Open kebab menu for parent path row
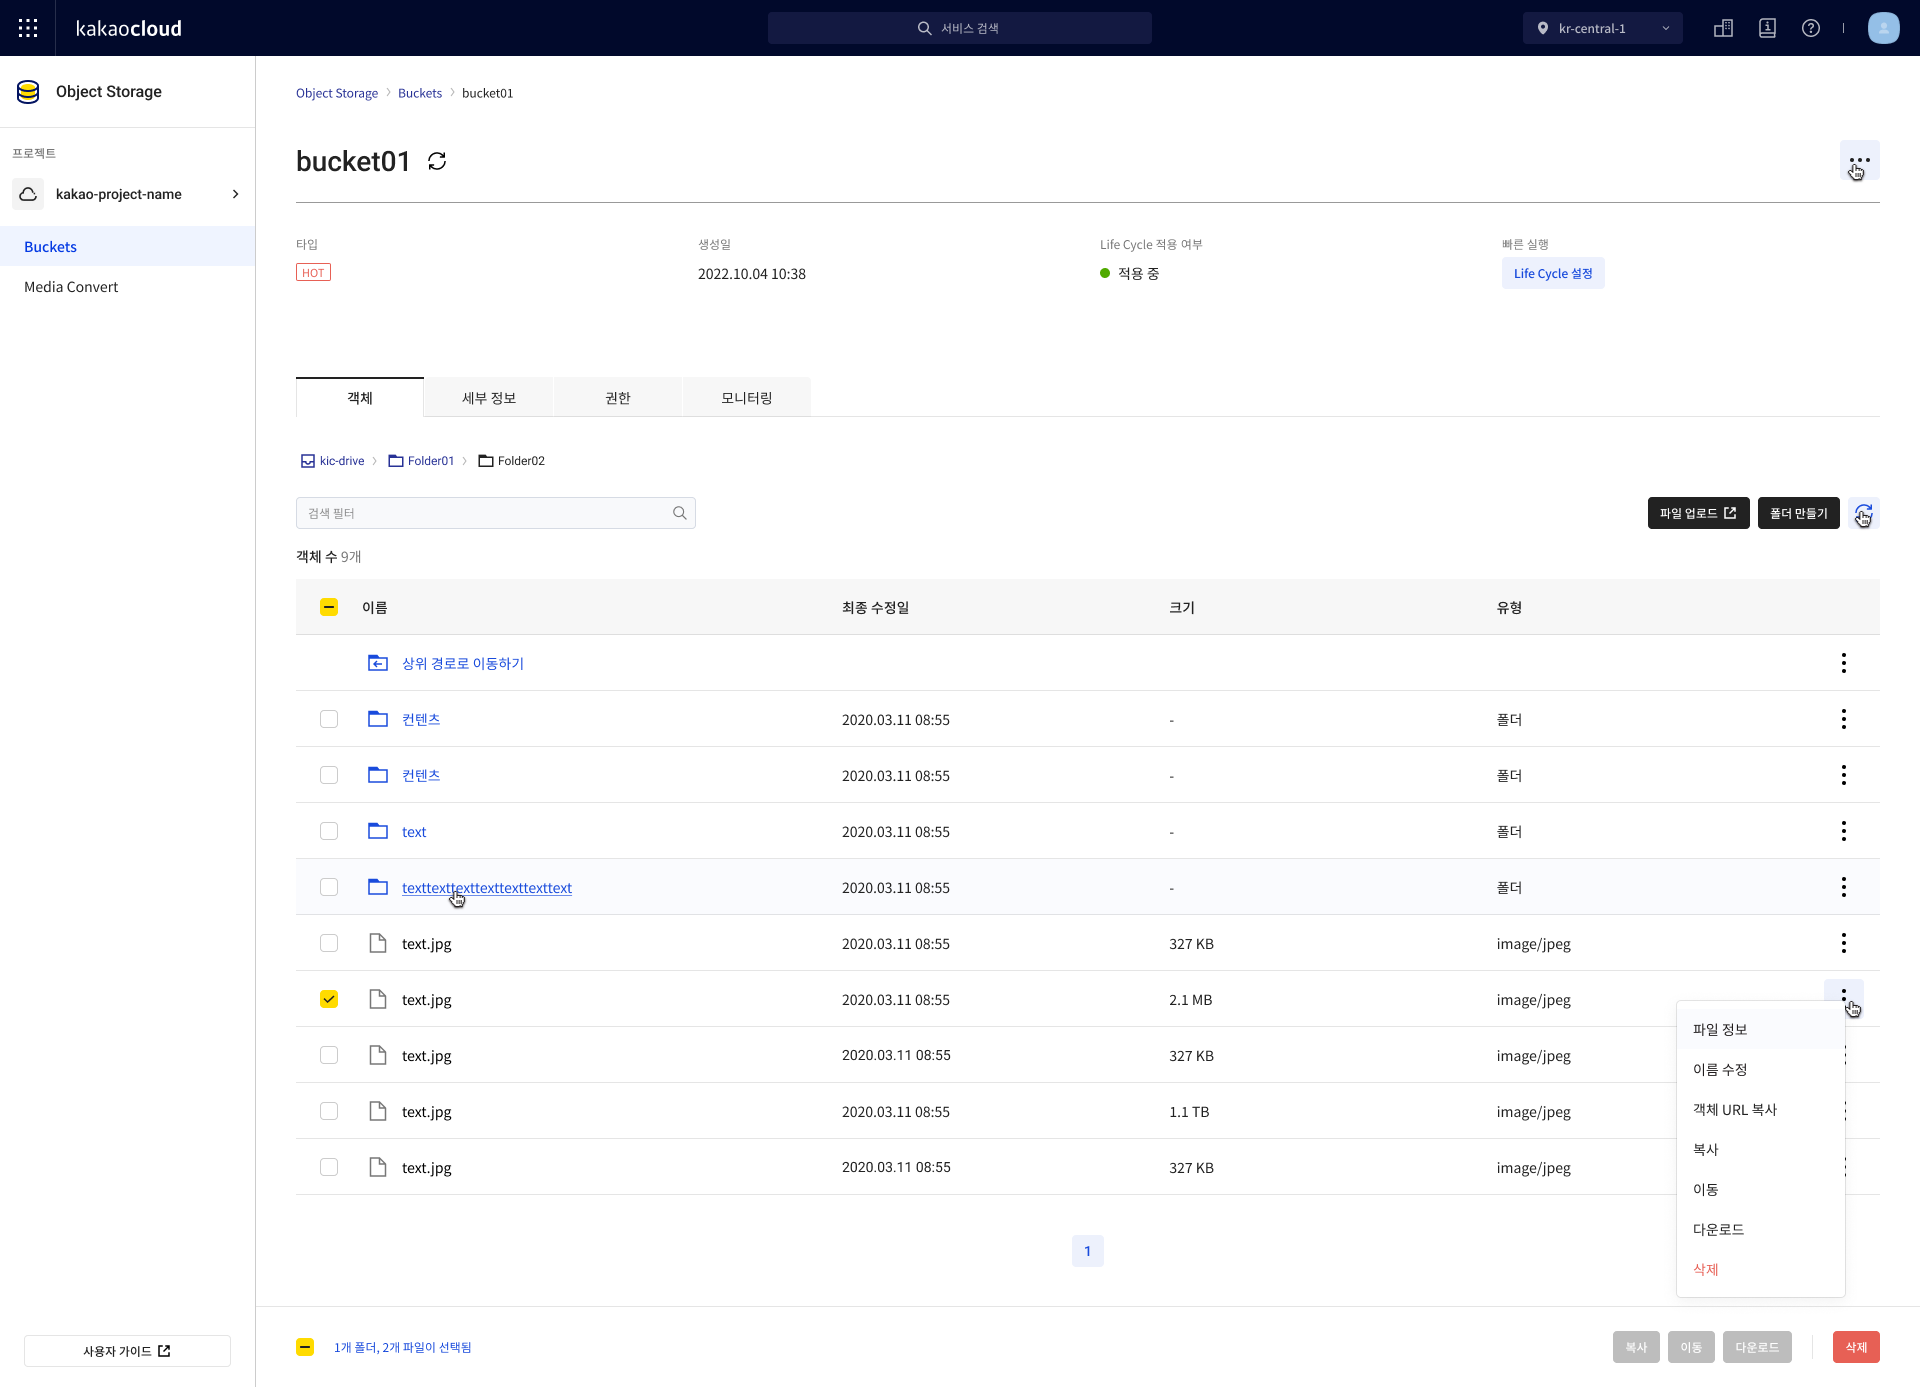Image resolution: width=1920 pixels, height=1387 pixels. pos(1844,663)
